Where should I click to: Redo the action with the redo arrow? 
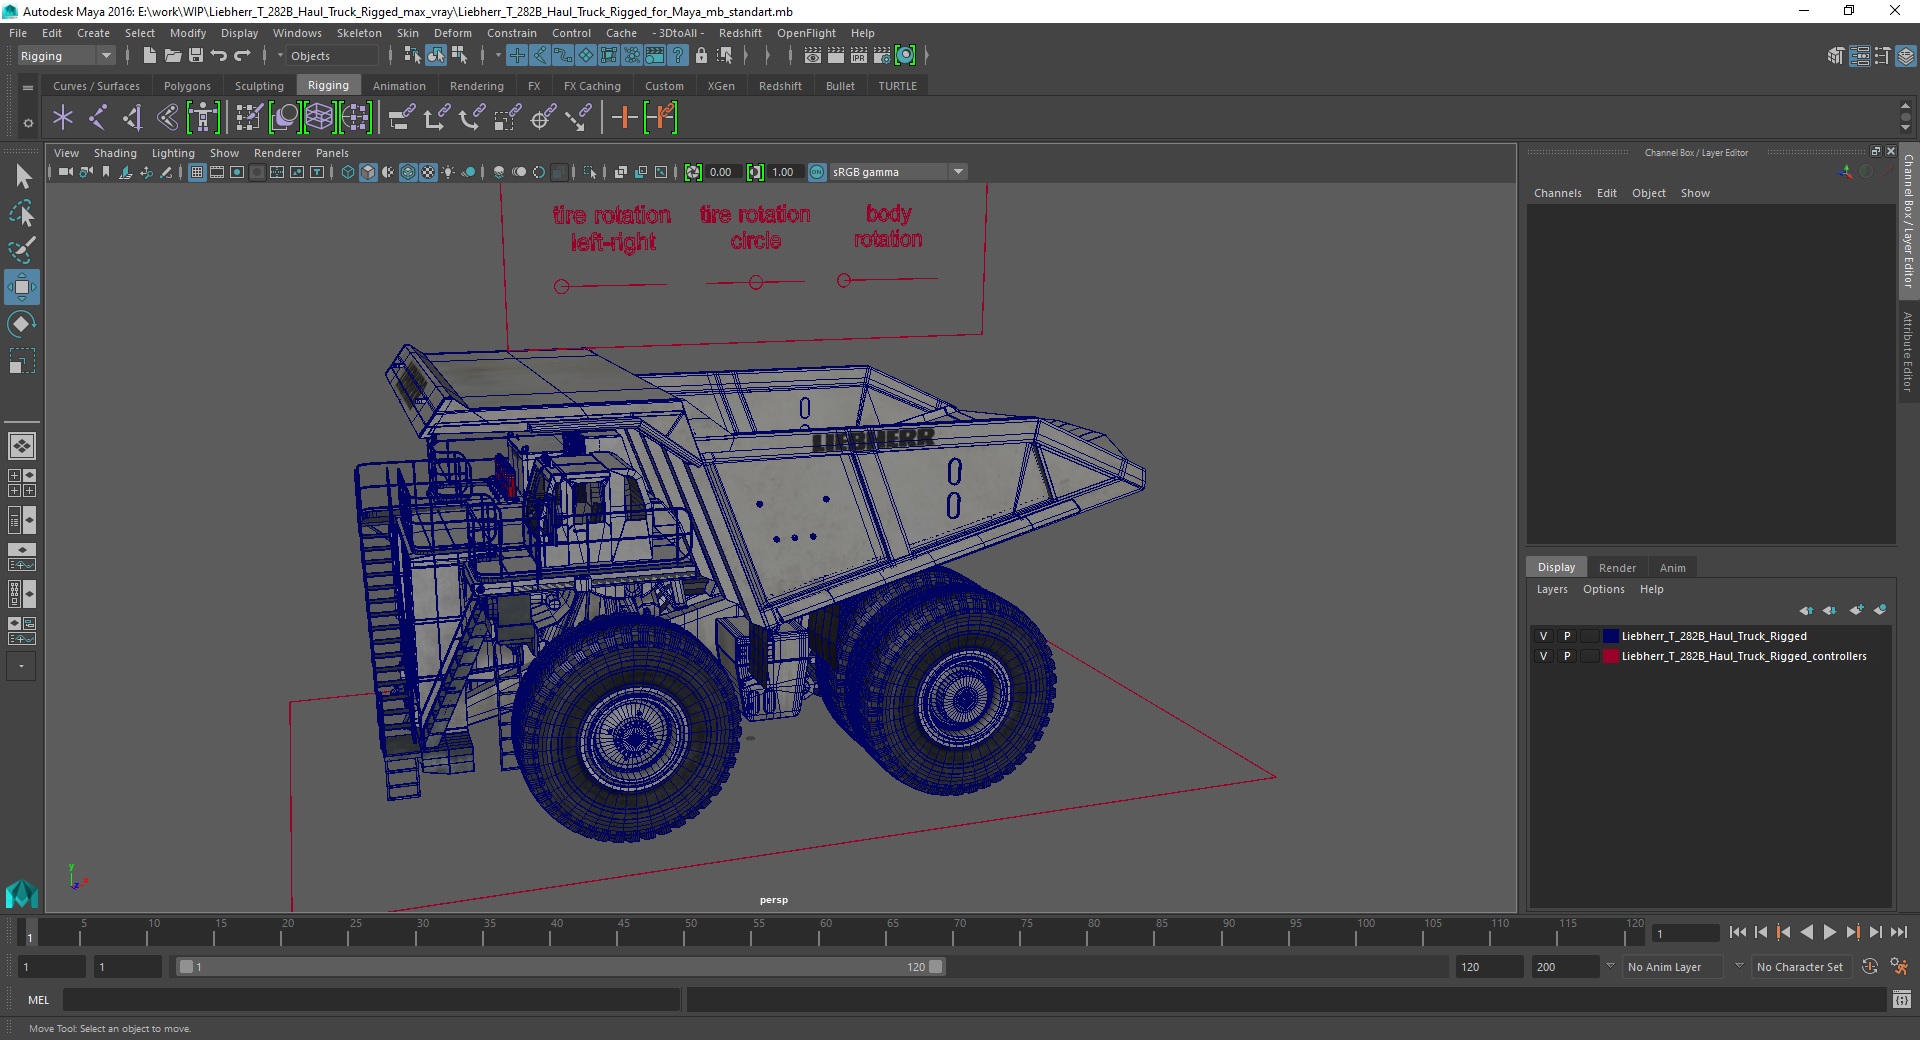tap(242, 56)
